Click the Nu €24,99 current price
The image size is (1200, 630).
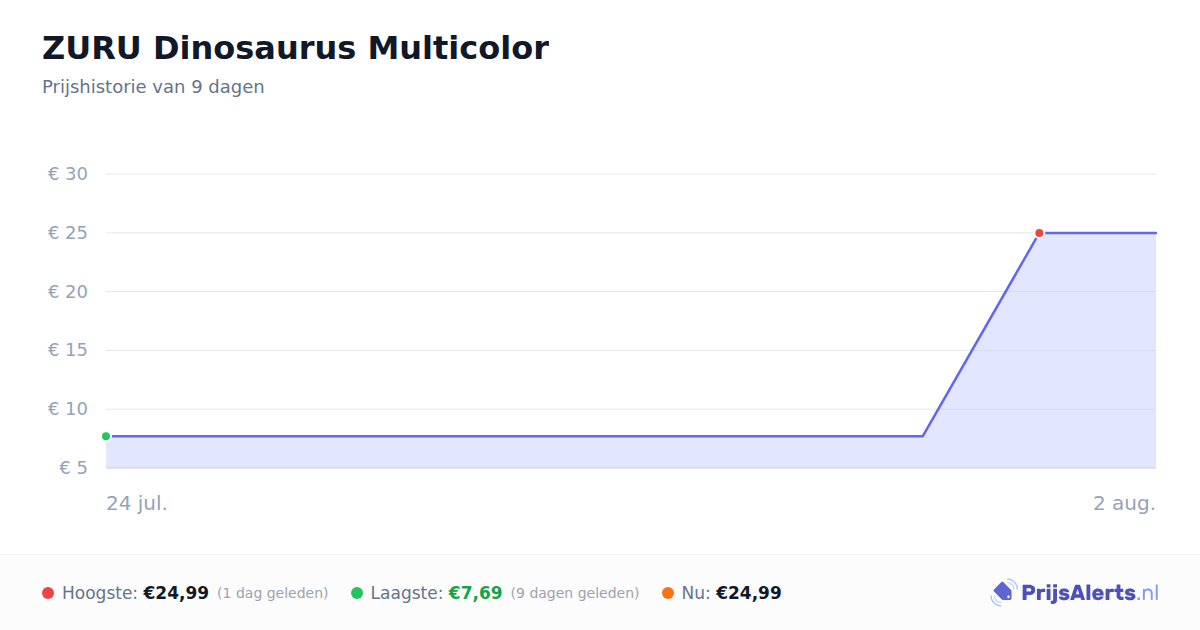tap(749, 593)
